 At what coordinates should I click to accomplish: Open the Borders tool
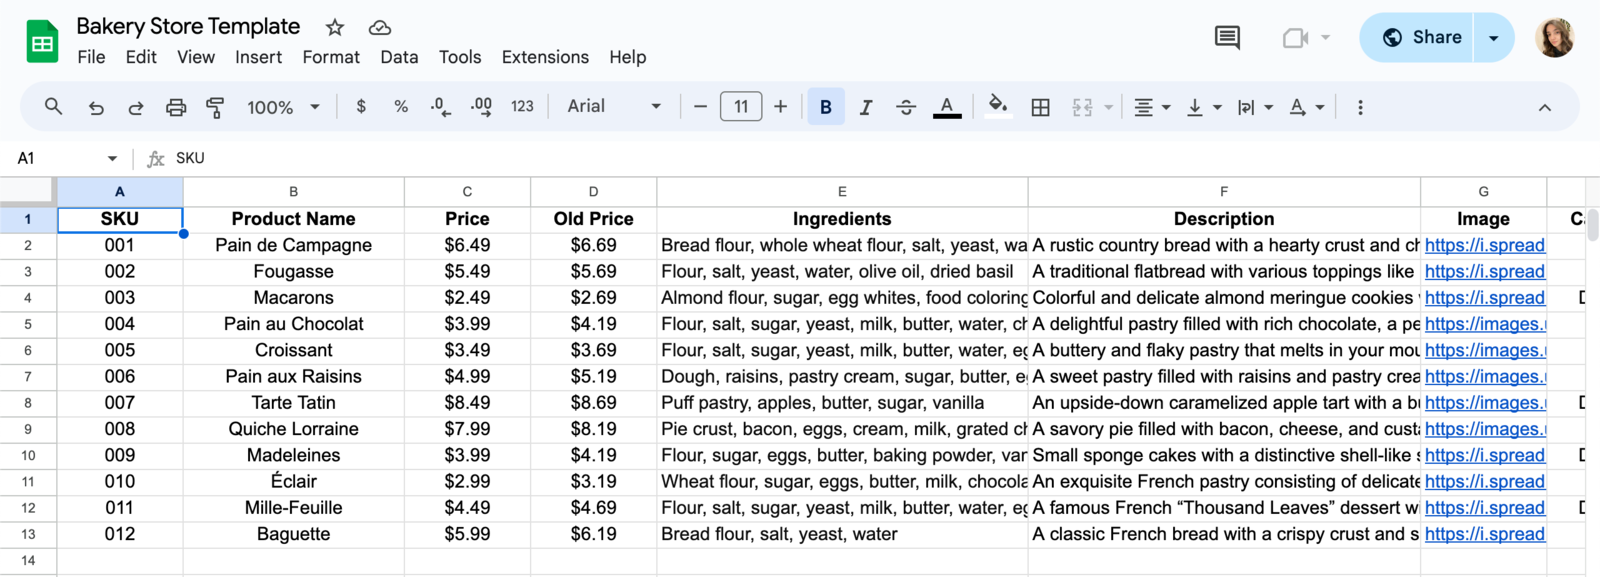click(1040, 107)
